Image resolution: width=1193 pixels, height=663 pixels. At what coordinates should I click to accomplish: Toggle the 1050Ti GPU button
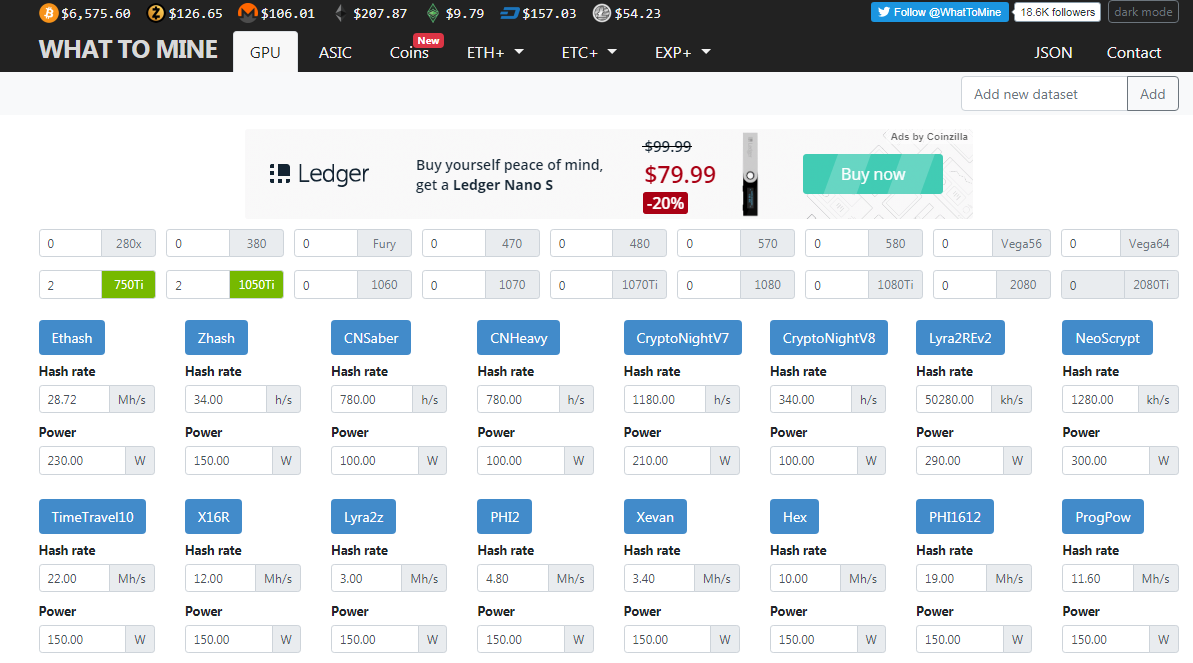[256, 285]
